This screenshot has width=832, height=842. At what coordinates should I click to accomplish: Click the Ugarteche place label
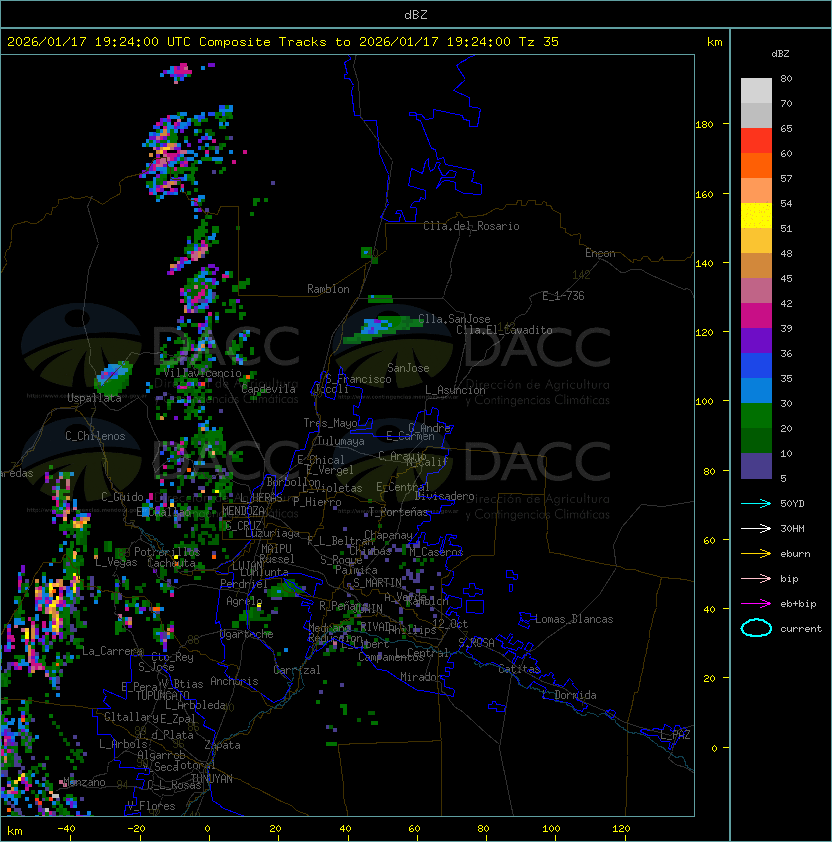click(x=247, y=634)
